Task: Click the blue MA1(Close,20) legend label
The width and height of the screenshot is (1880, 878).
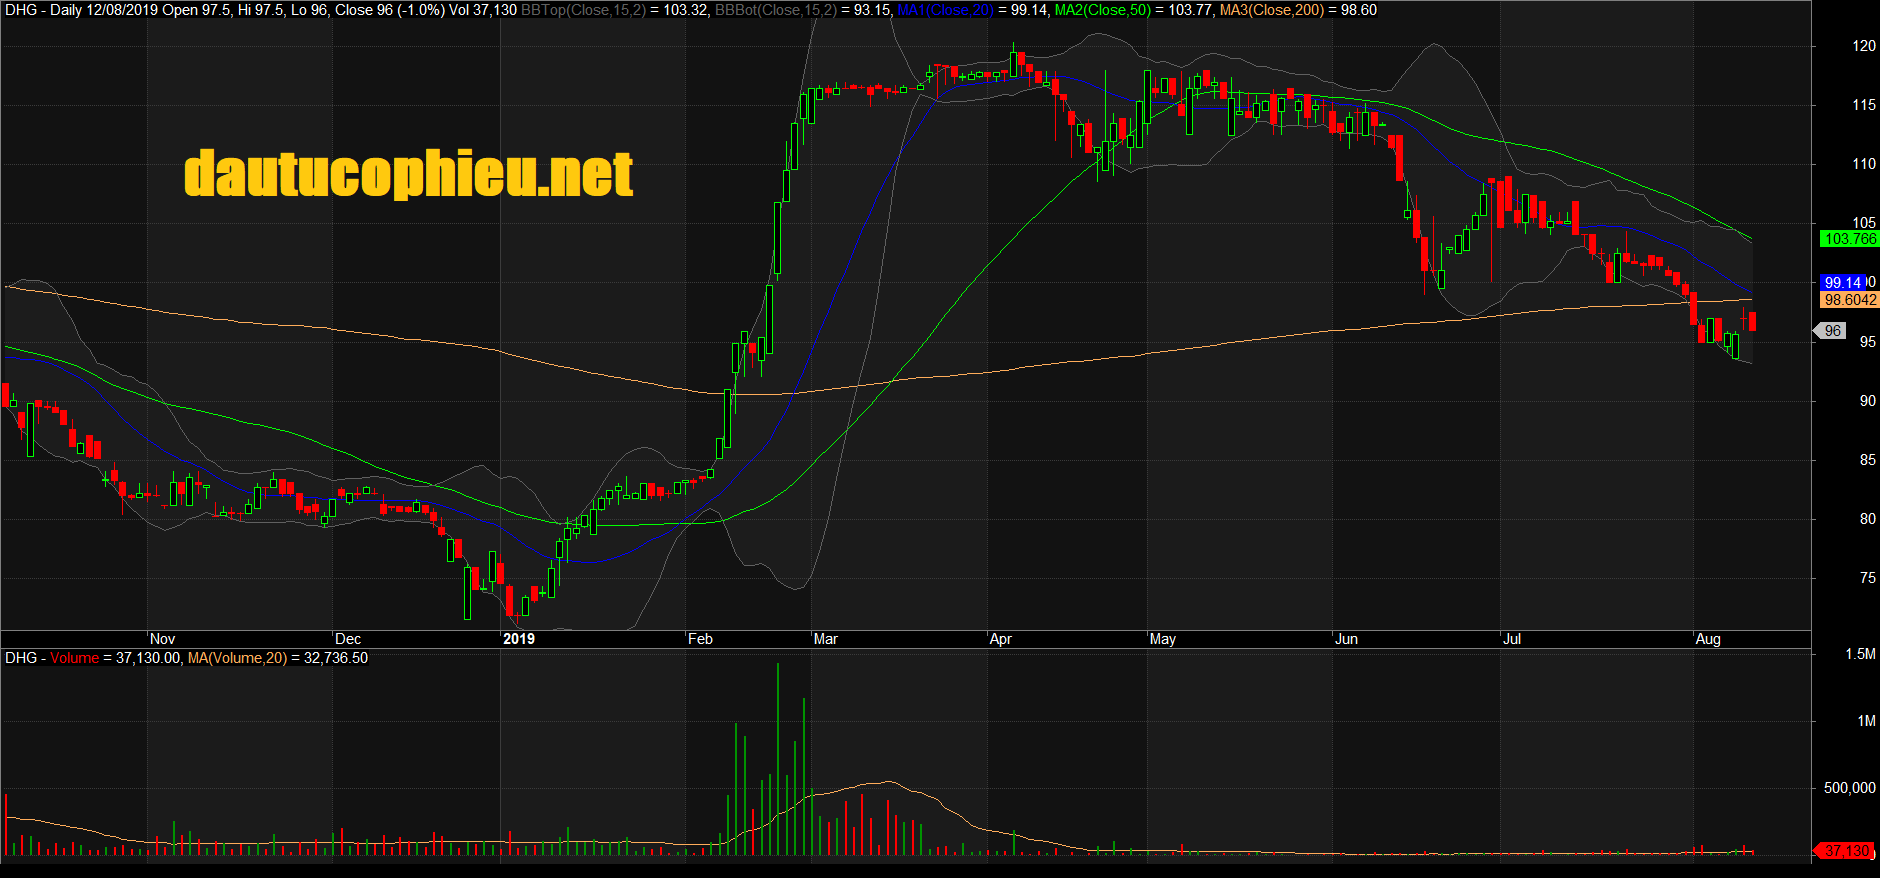Action: [x=945, y=10]
